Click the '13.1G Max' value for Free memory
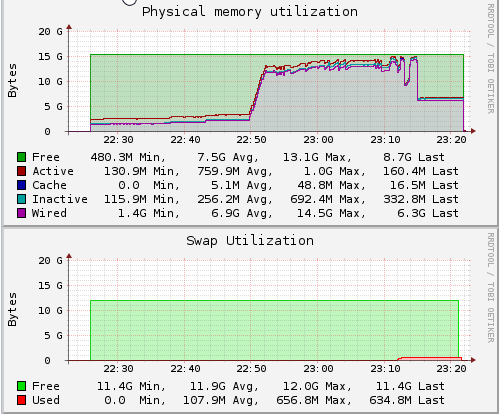500x414 pixels. pyautogui.click(x=317, y=157)
